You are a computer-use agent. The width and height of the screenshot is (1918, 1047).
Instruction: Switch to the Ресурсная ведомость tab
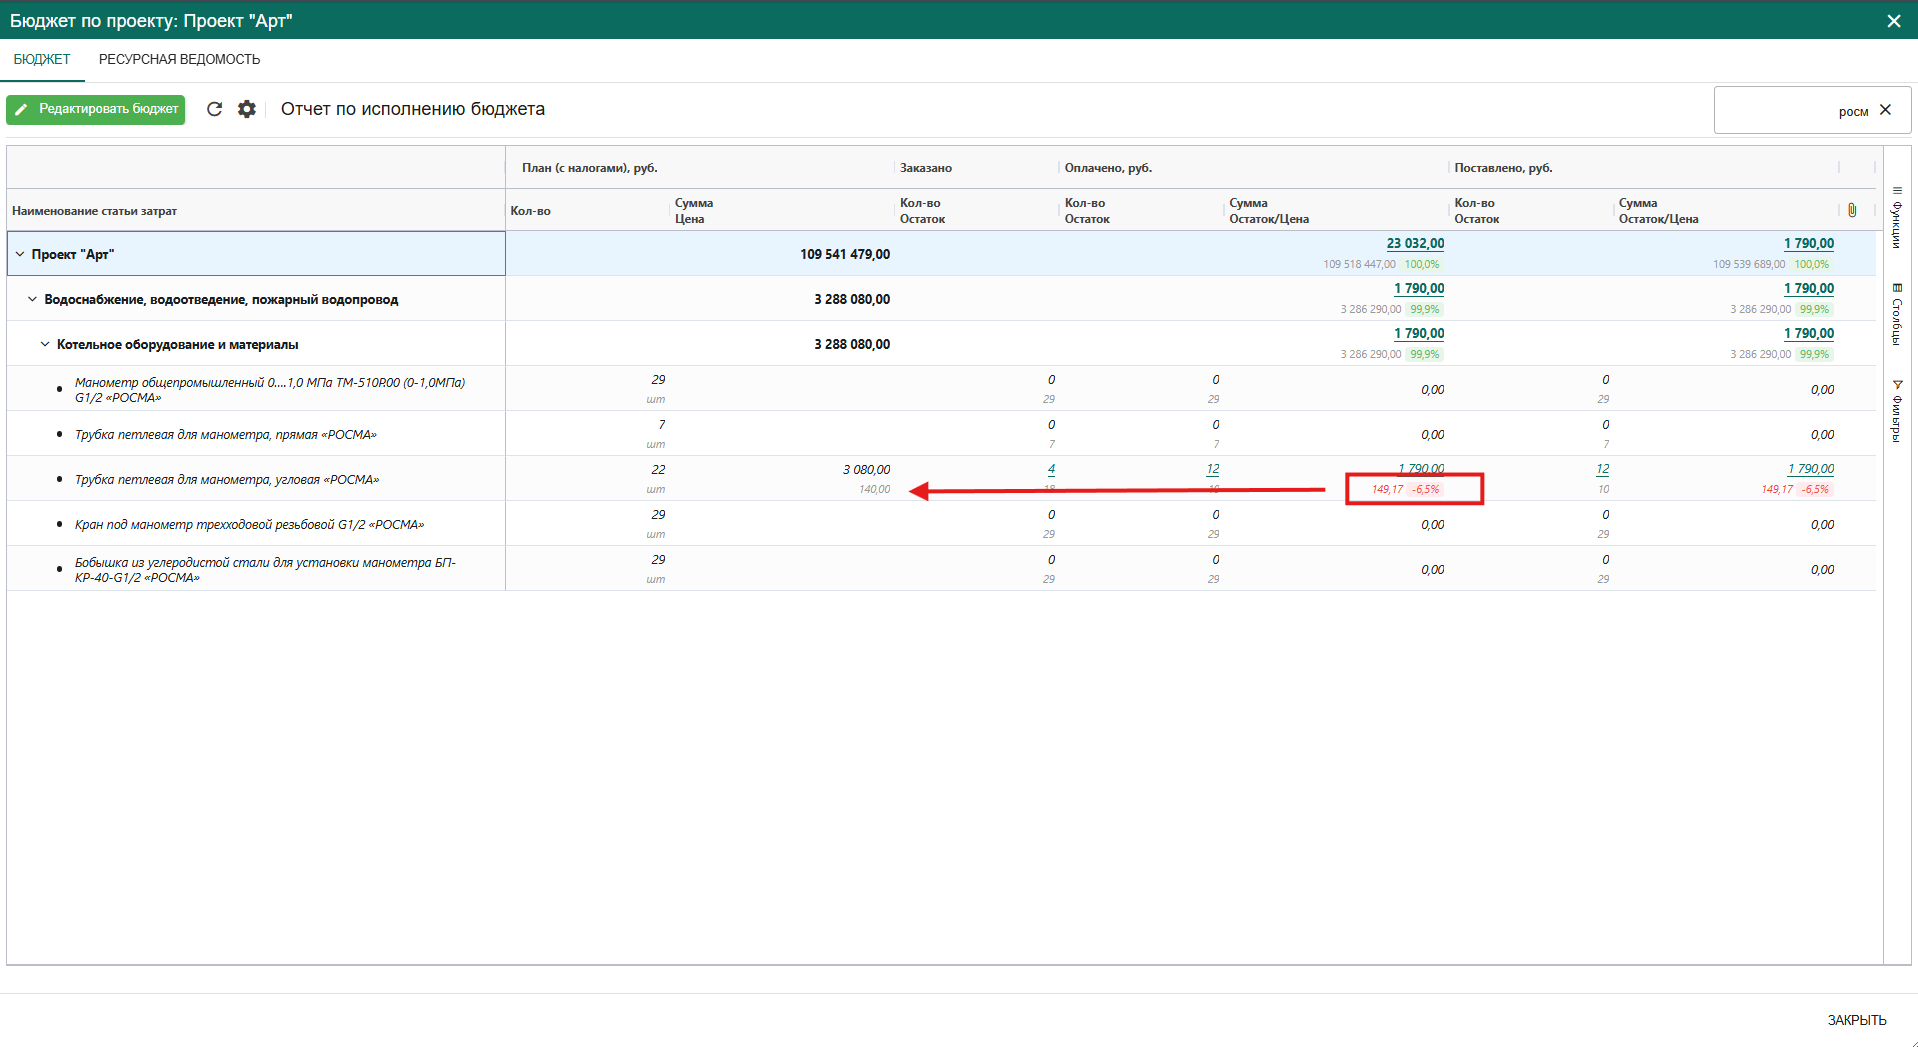pos(179,60)
